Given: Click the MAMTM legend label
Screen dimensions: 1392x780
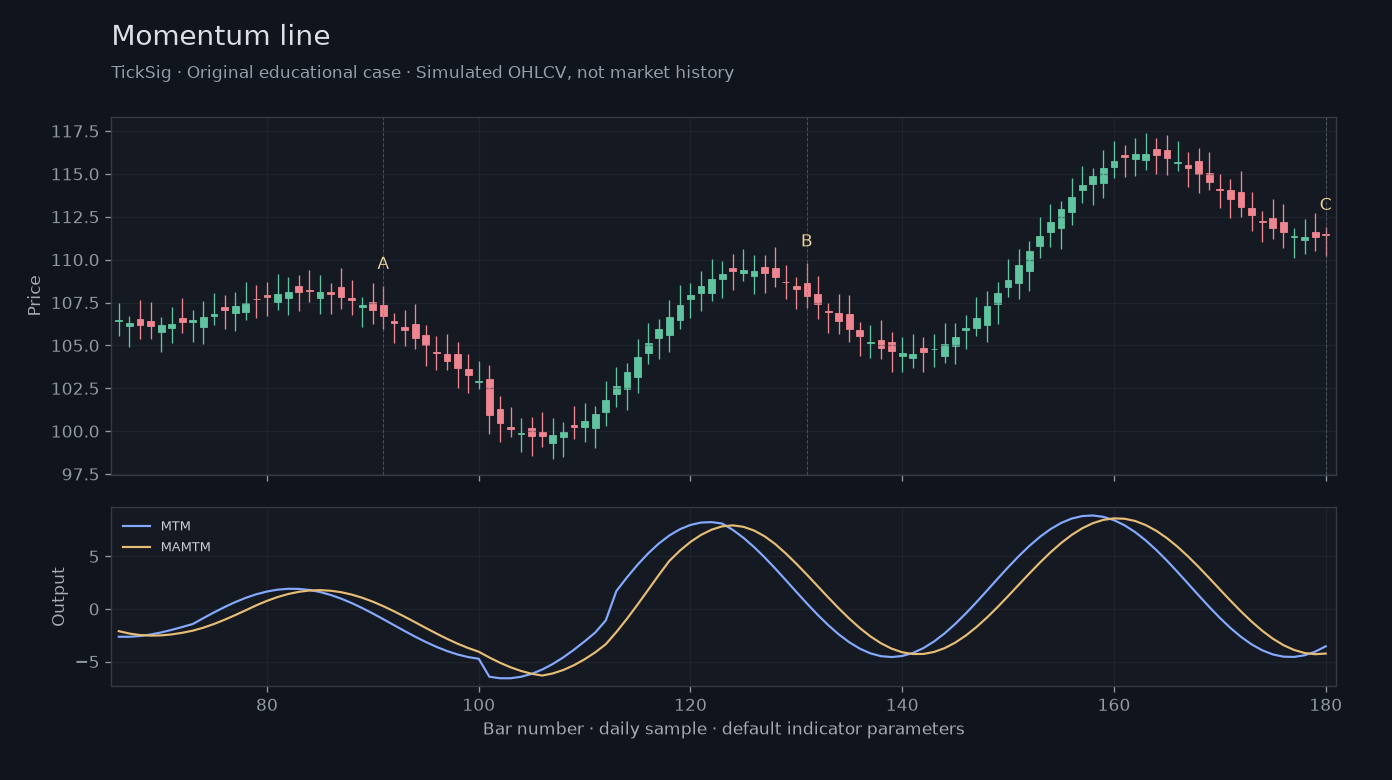Looking at the screenshot, I should [x=186, y=547].
